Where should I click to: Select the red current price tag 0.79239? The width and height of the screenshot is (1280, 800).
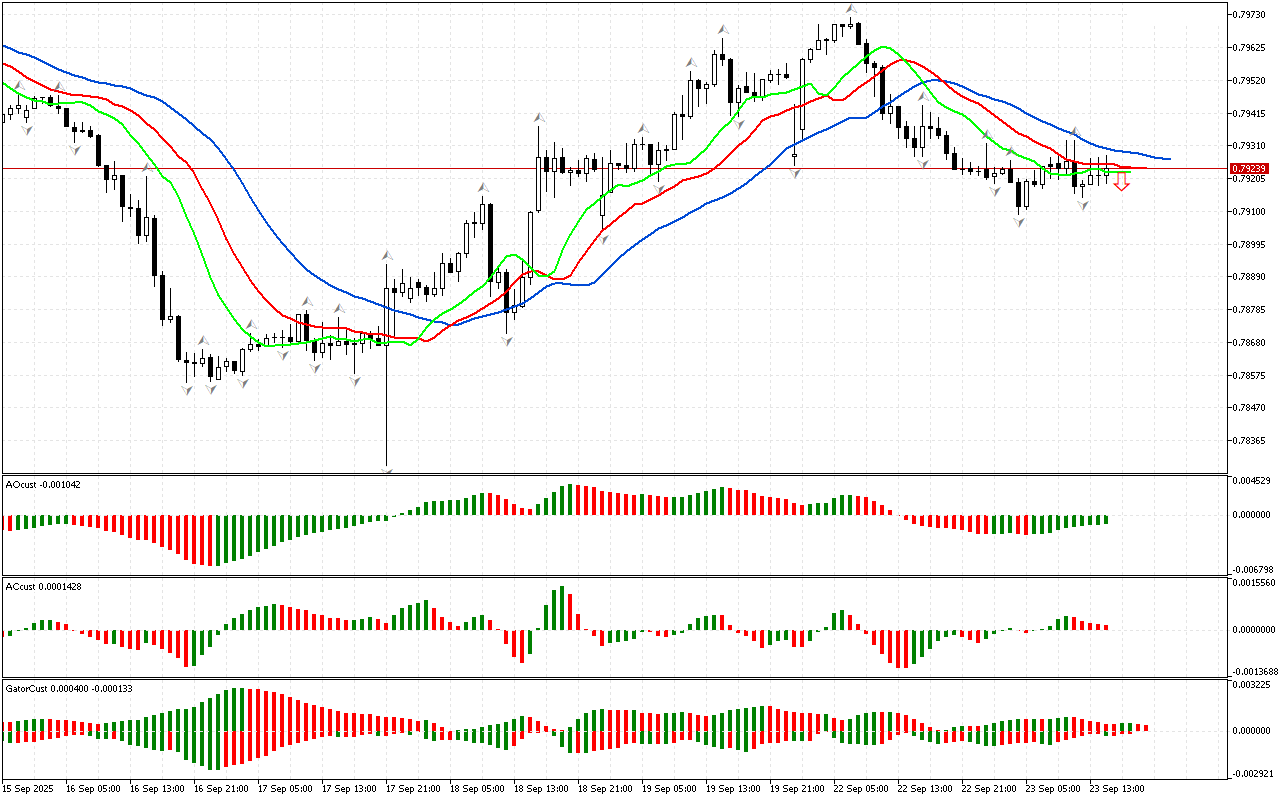1250,169
